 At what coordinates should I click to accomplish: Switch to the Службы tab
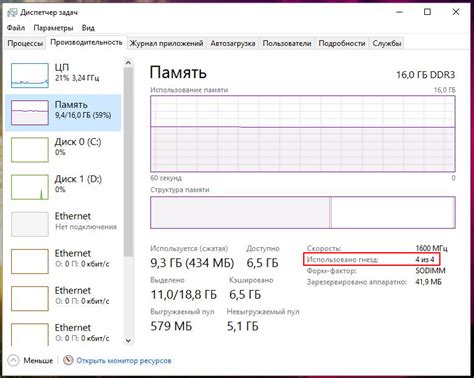pyautogui.click(x=387, y=43)
